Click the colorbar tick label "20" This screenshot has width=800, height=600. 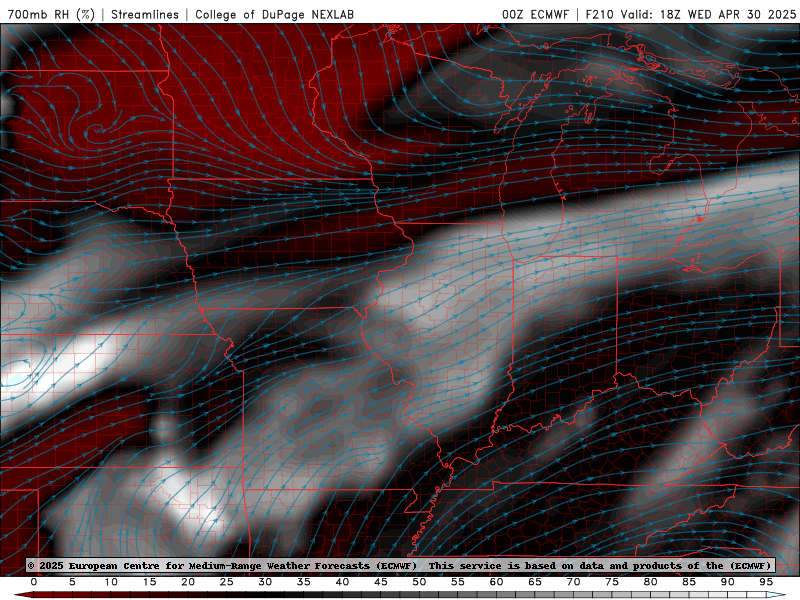coord(188,582)
